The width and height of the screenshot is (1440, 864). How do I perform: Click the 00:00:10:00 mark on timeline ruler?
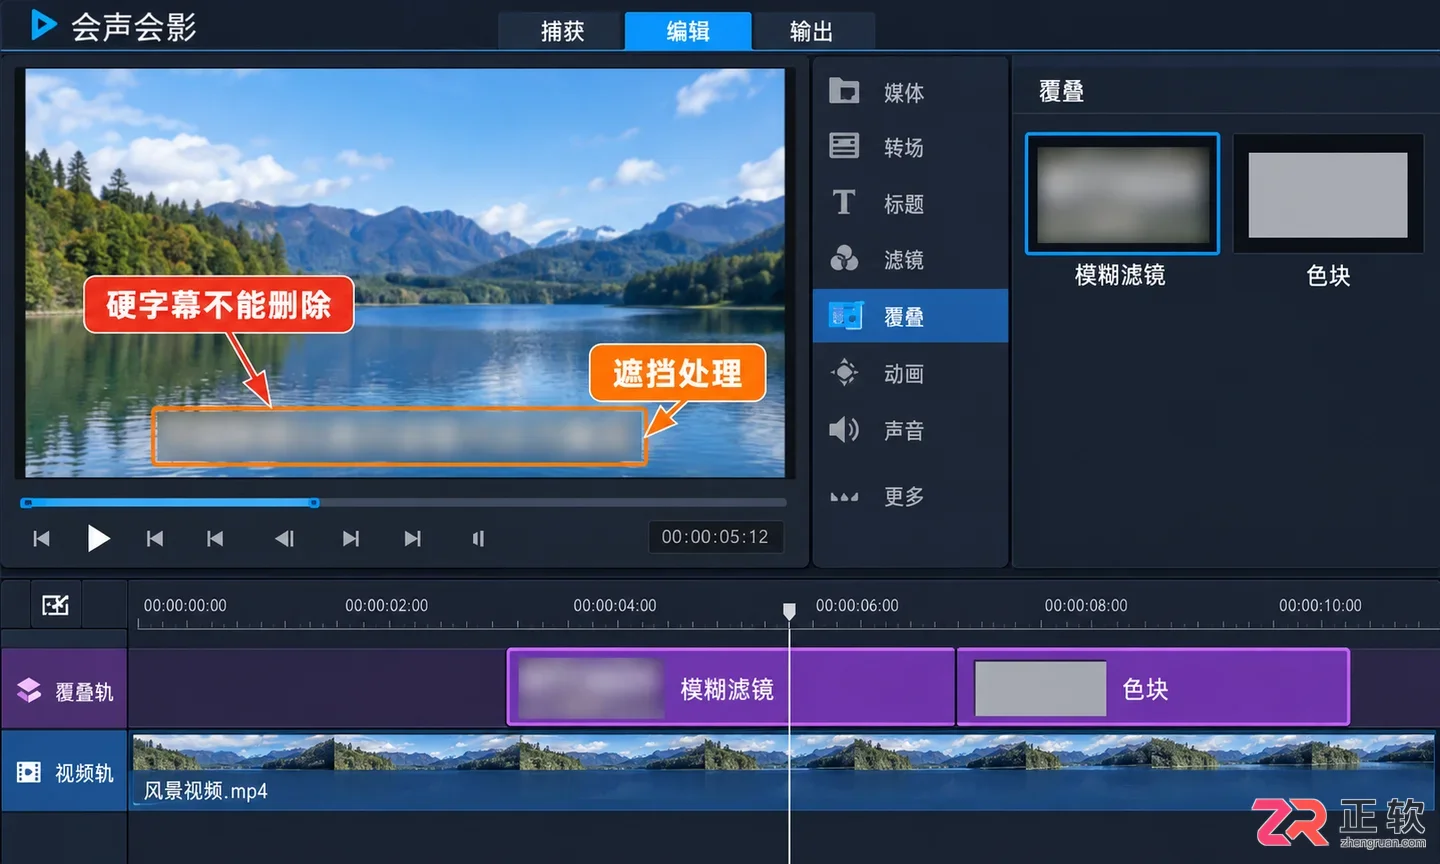1320,605
